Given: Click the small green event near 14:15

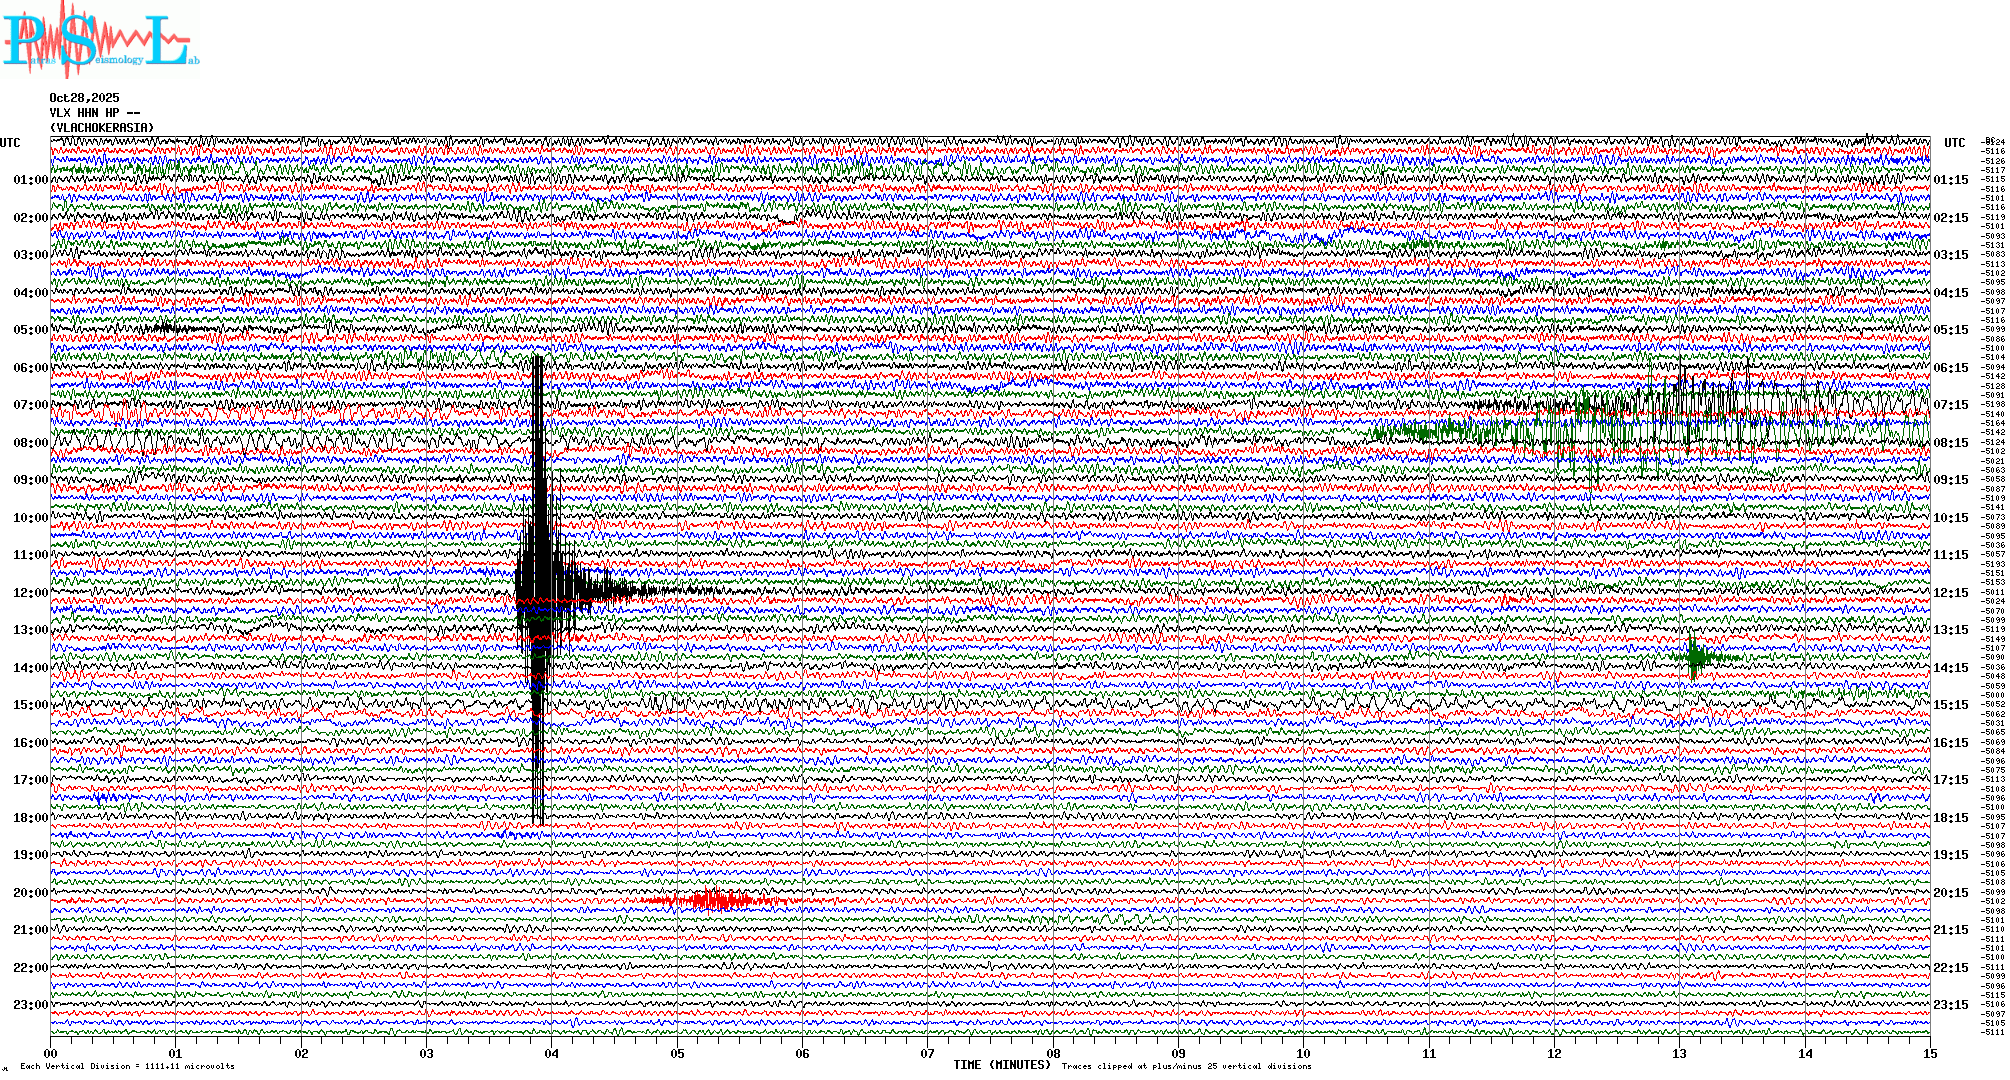Looking at the screenshot, I should 1695,657.
